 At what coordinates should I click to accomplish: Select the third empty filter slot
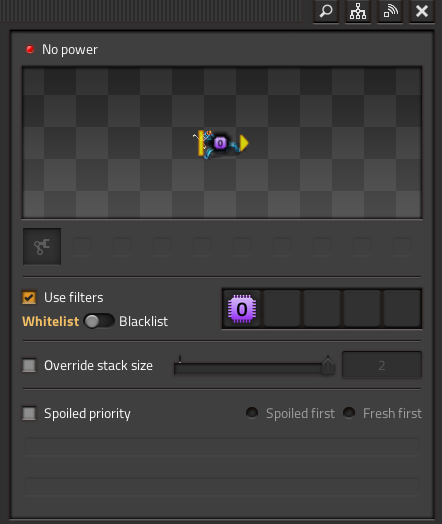pos(322,309)
